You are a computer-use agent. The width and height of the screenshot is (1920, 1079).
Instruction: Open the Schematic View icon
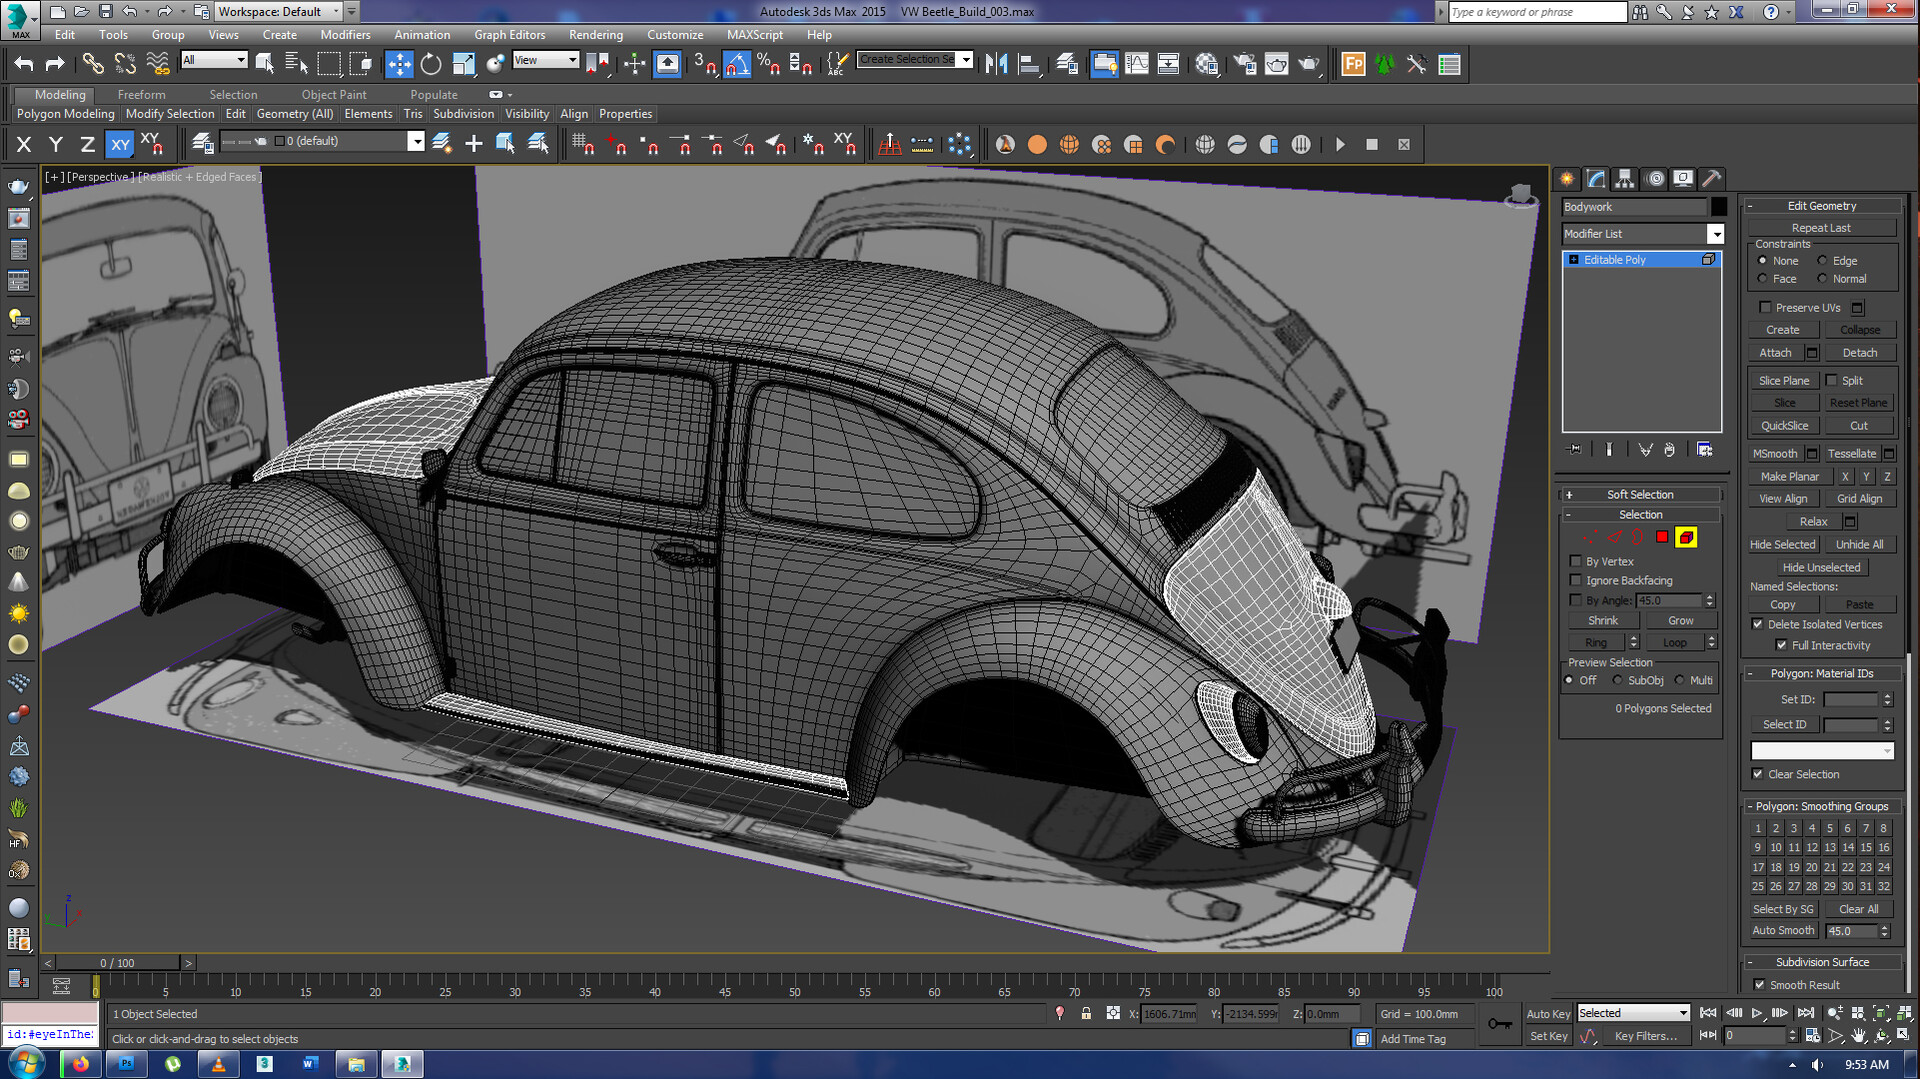1168,64
